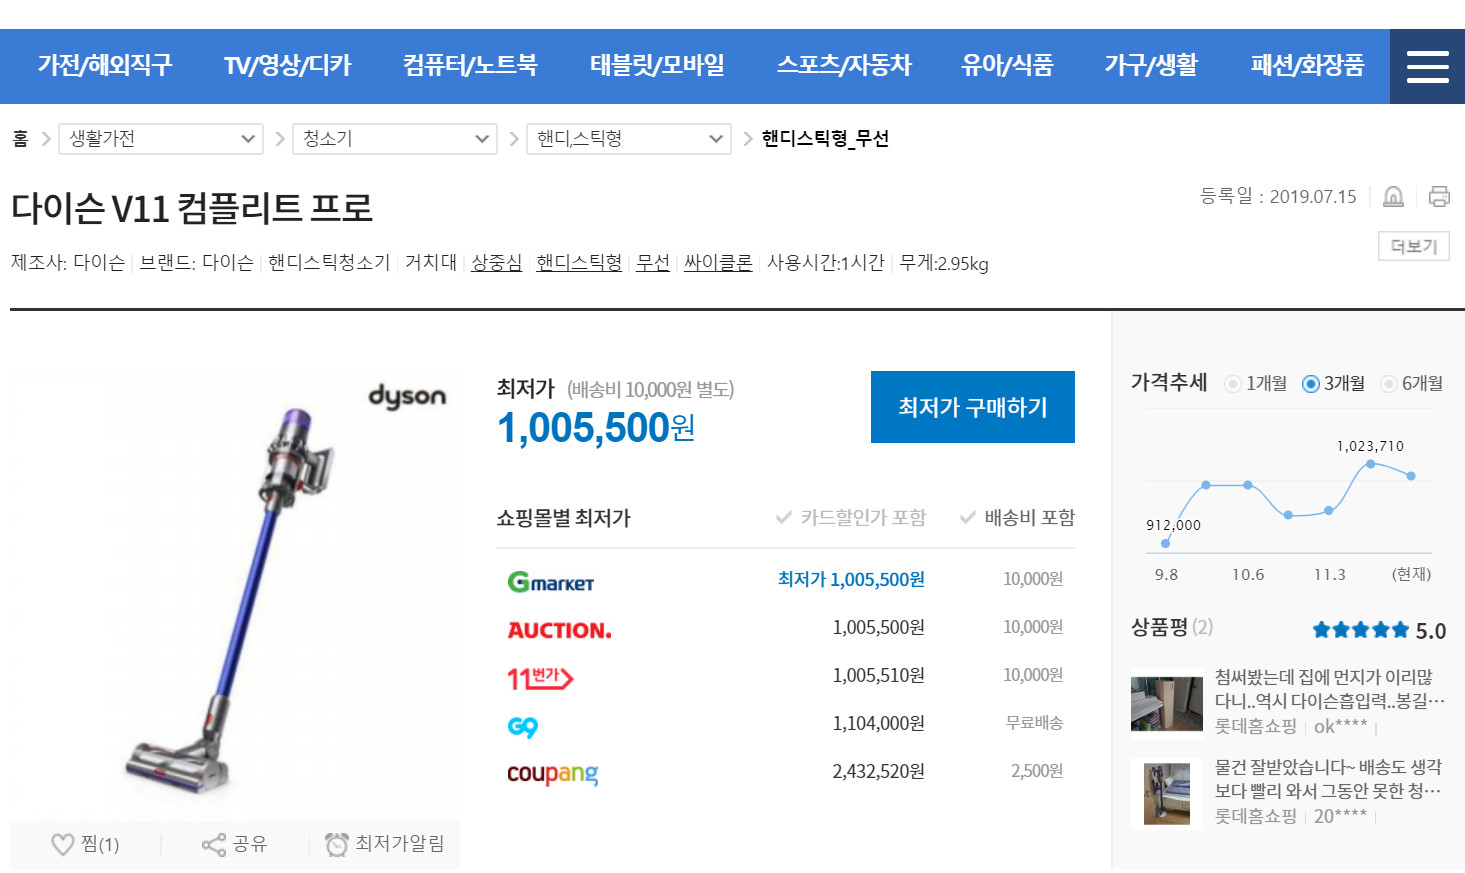The width and height of the screenshot is (1465, 873).
Task: Click the G9 1,104,000원 price
Action: (878, 723)
